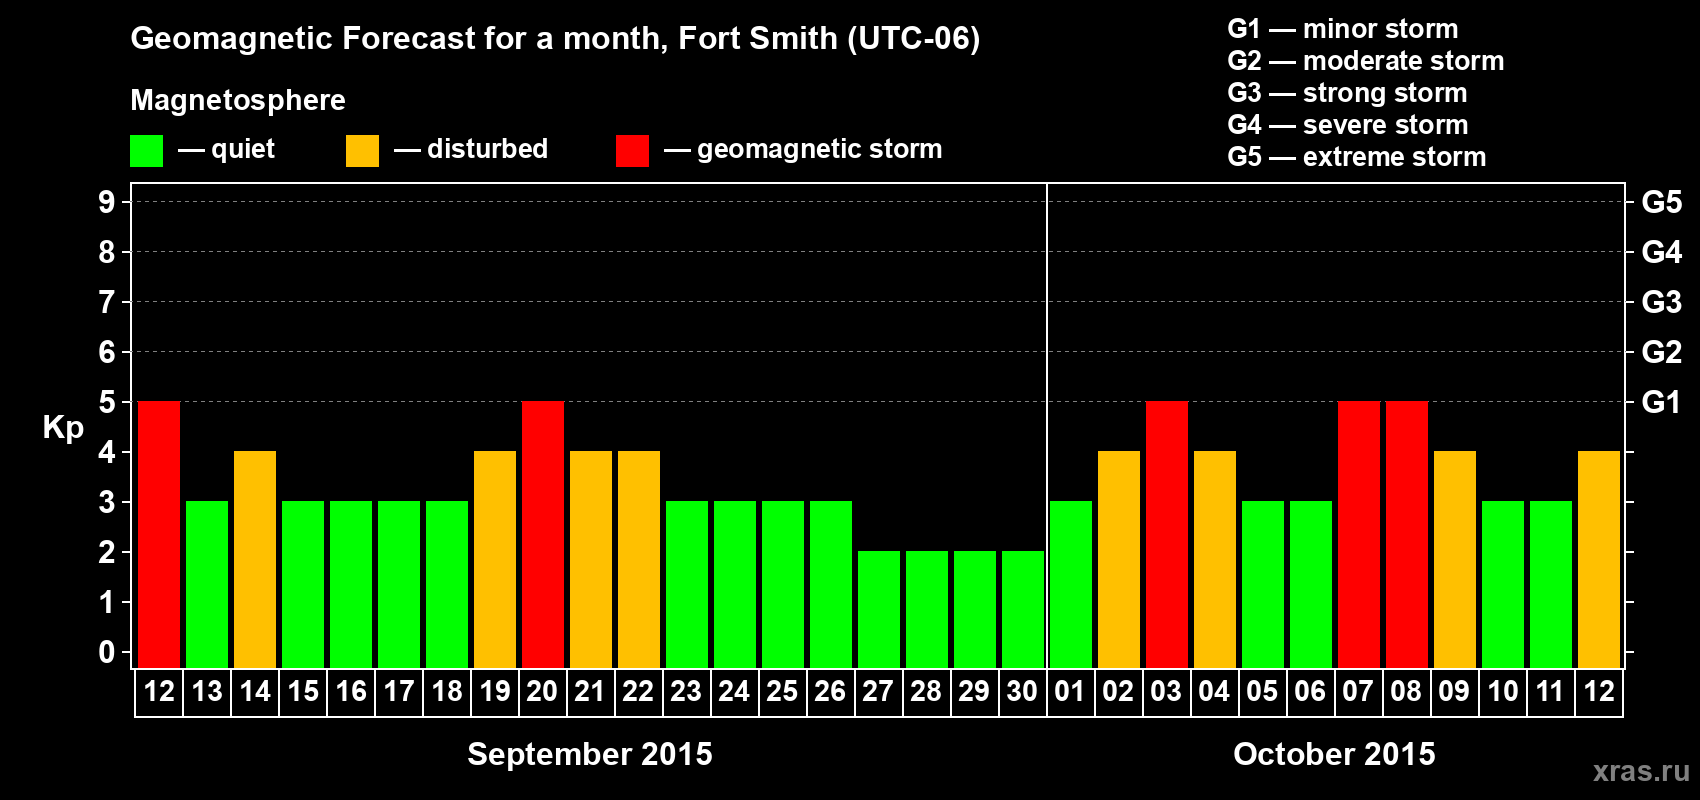The height and width of the screenshot is (800, 1700).
Task: Click date label 05 in October
Action: [x=1262, y=692]
